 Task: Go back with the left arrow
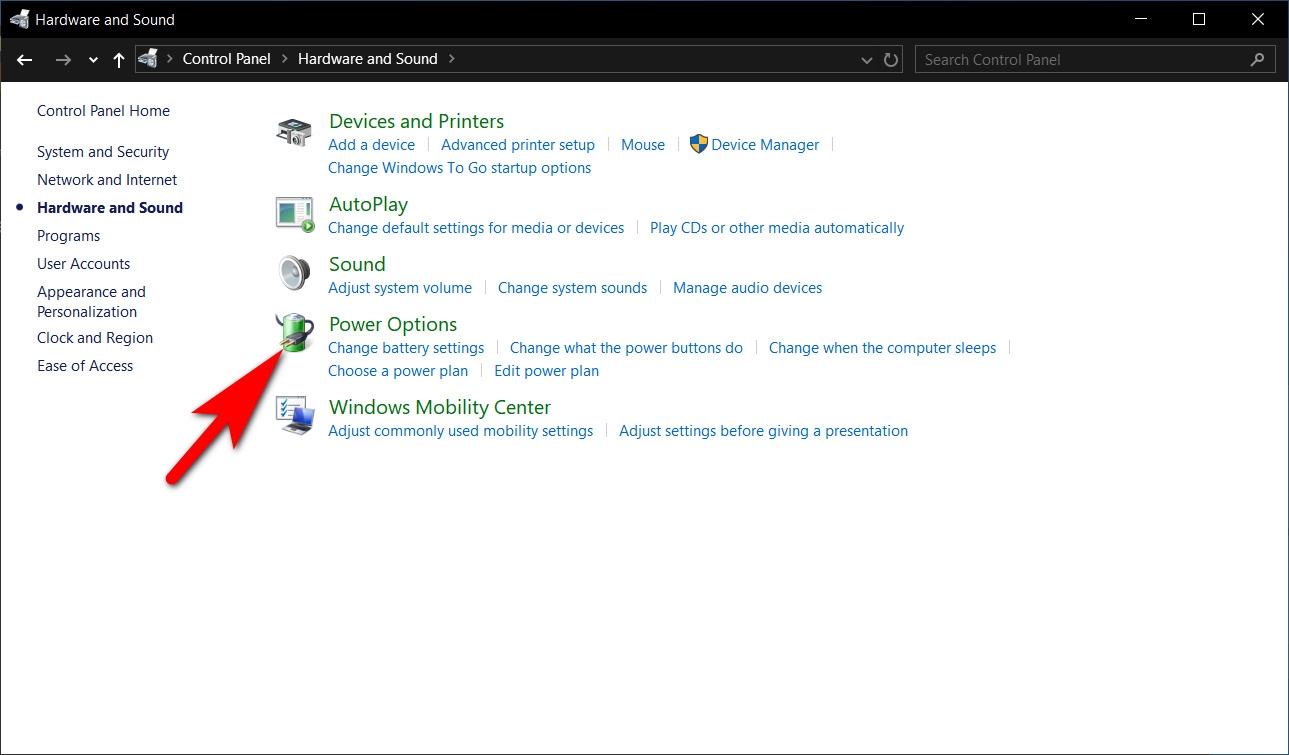25,59
